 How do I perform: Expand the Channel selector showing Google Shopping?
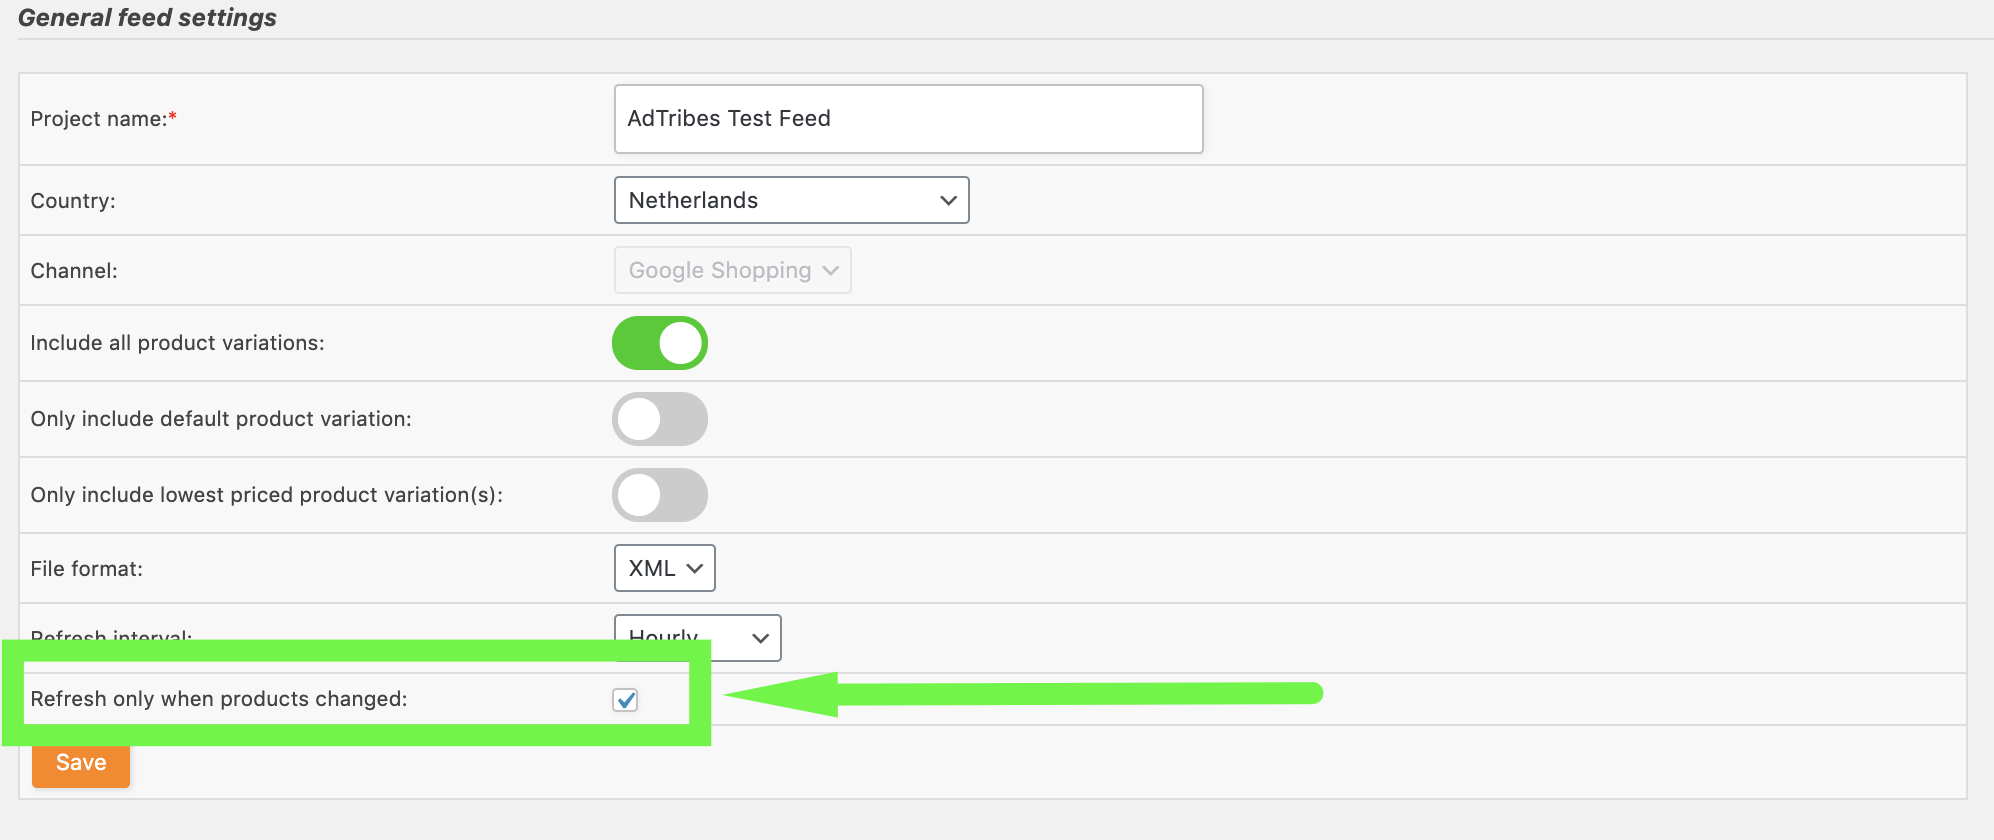(x=732, y=270)
